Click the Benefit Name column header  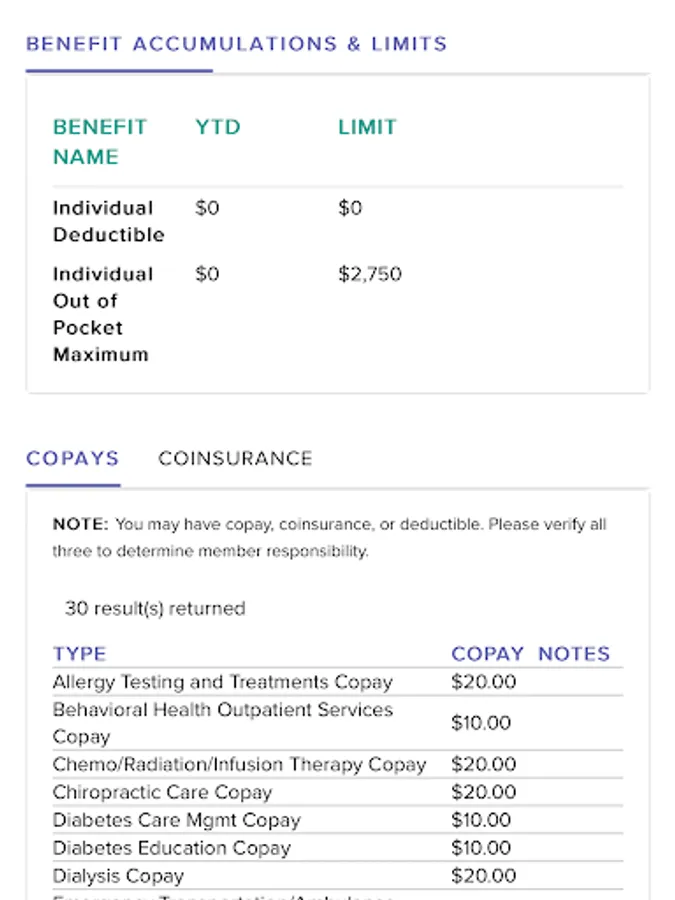100,142
